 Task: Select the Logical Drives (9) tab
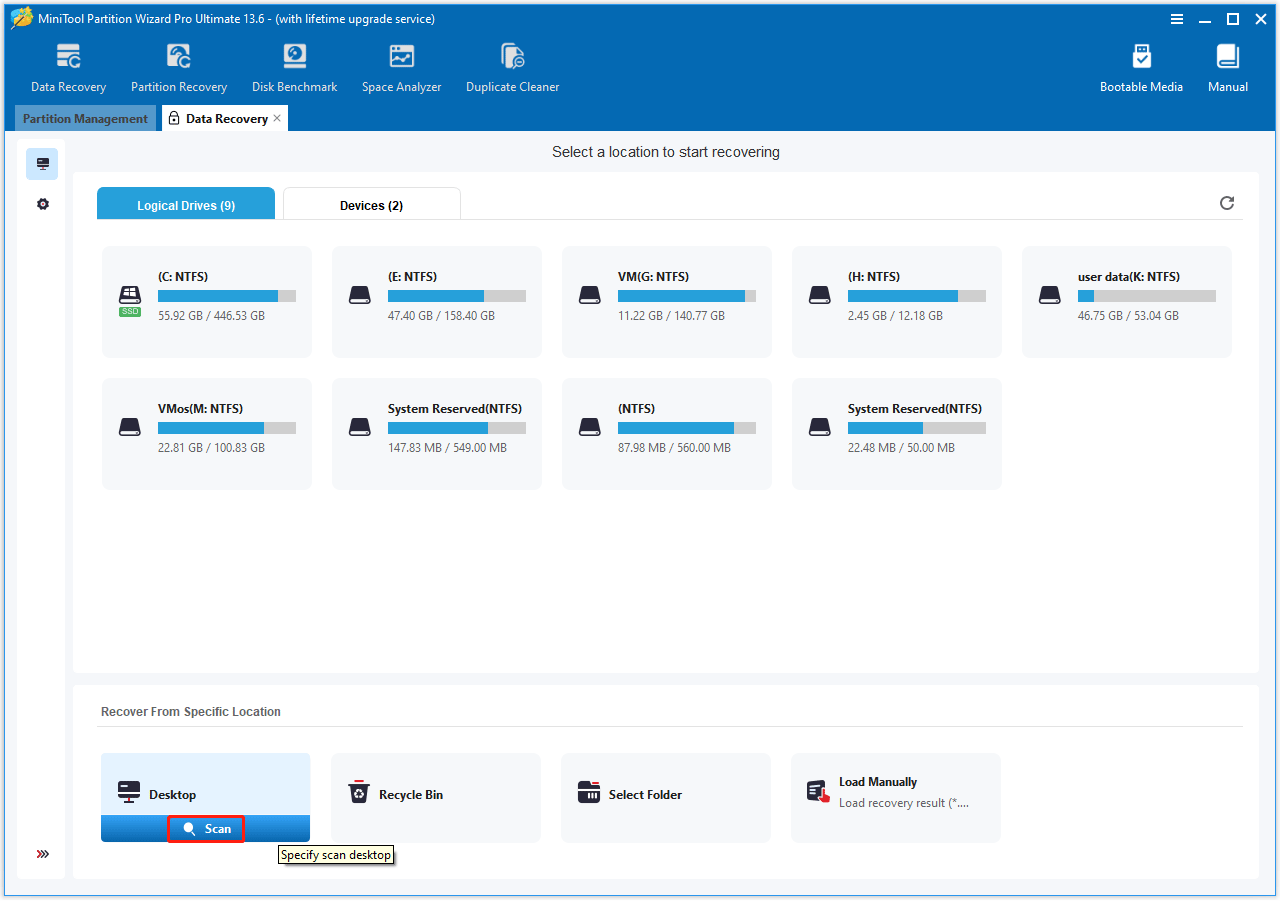point(186,205)
